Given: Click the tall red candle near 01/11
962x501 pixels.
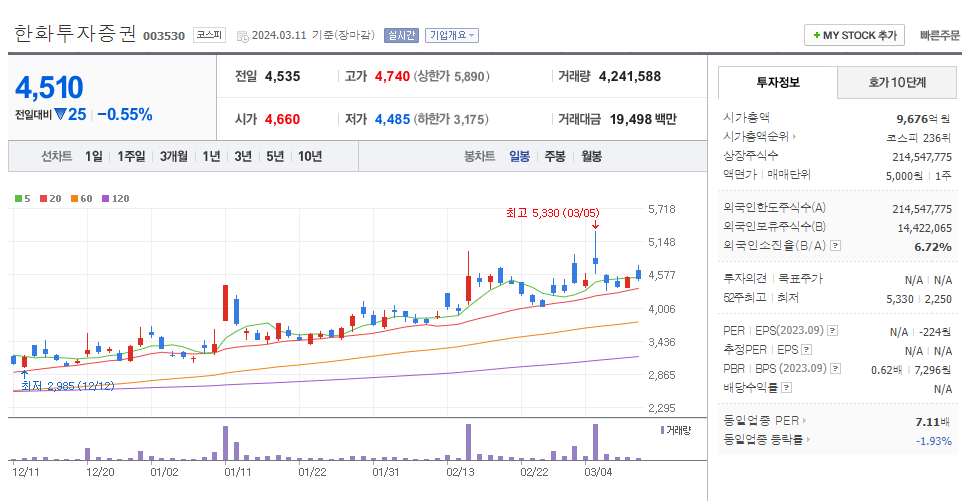Looking at the screenshot, I should [x=226, y=303].
